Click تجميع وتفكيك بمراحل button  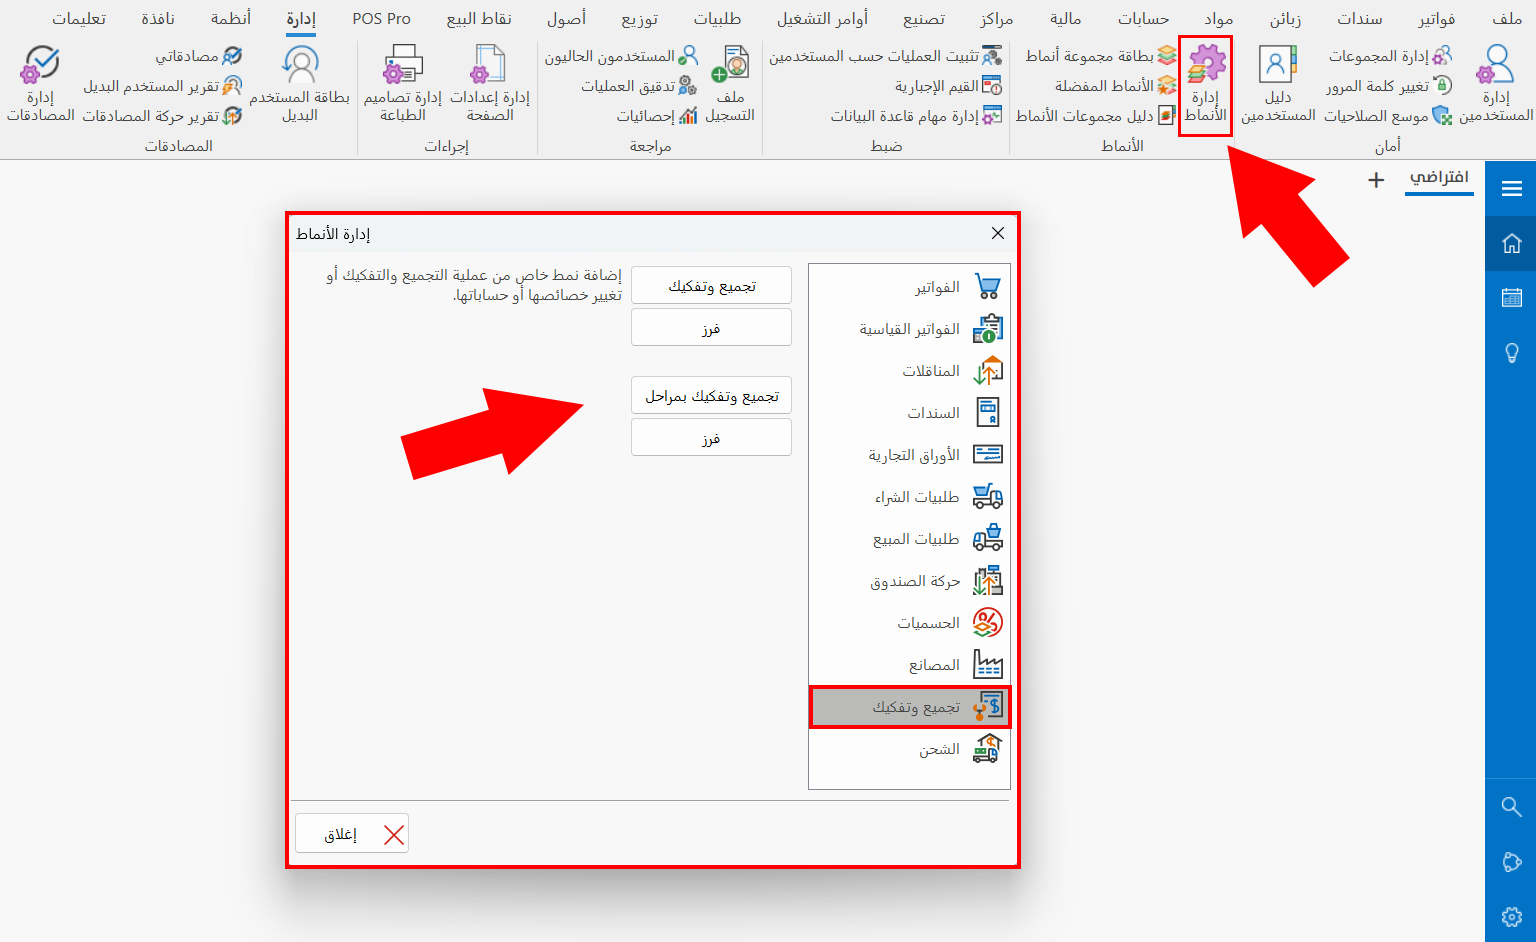click(711, 395)
